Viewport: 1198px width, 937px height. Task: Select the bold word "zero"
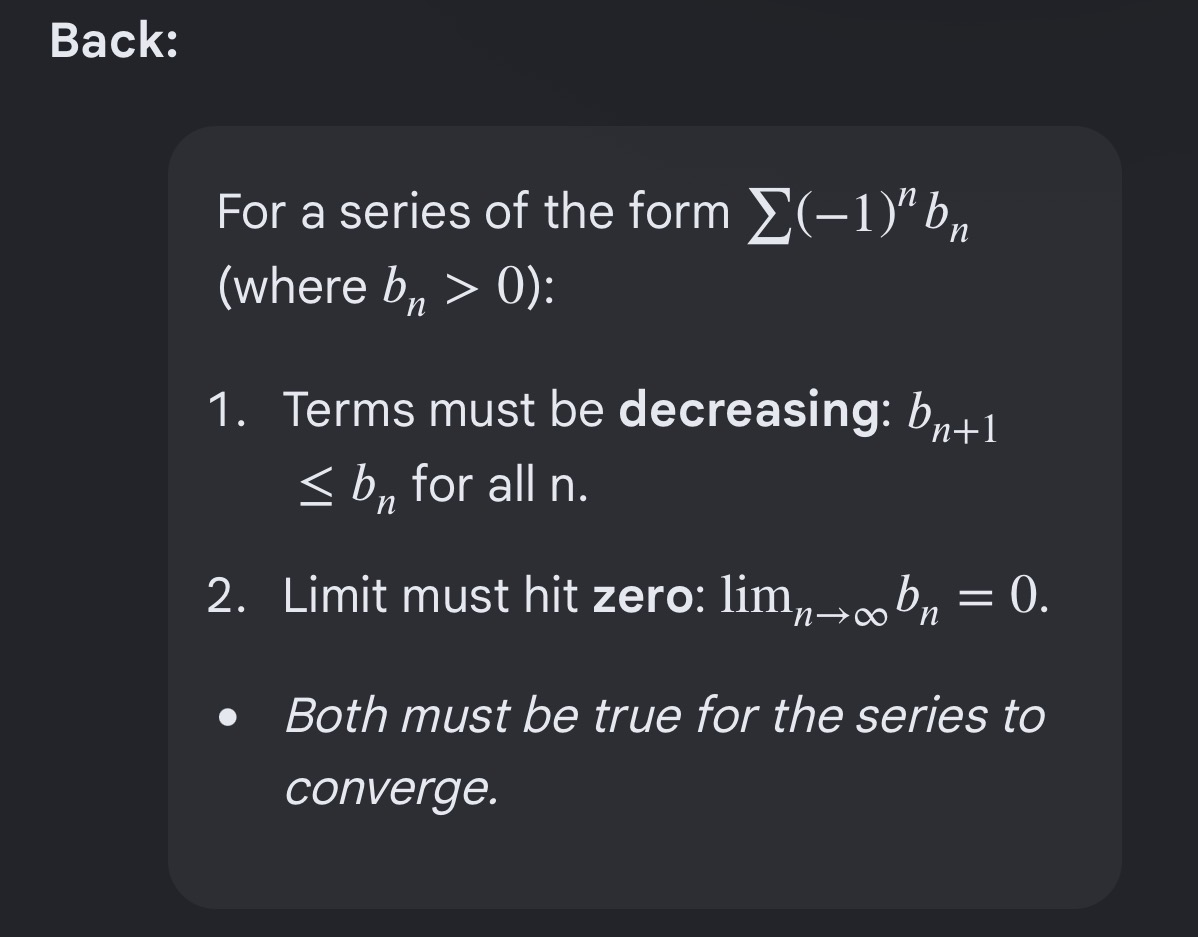pyautogui.click(x=642, y=597)
